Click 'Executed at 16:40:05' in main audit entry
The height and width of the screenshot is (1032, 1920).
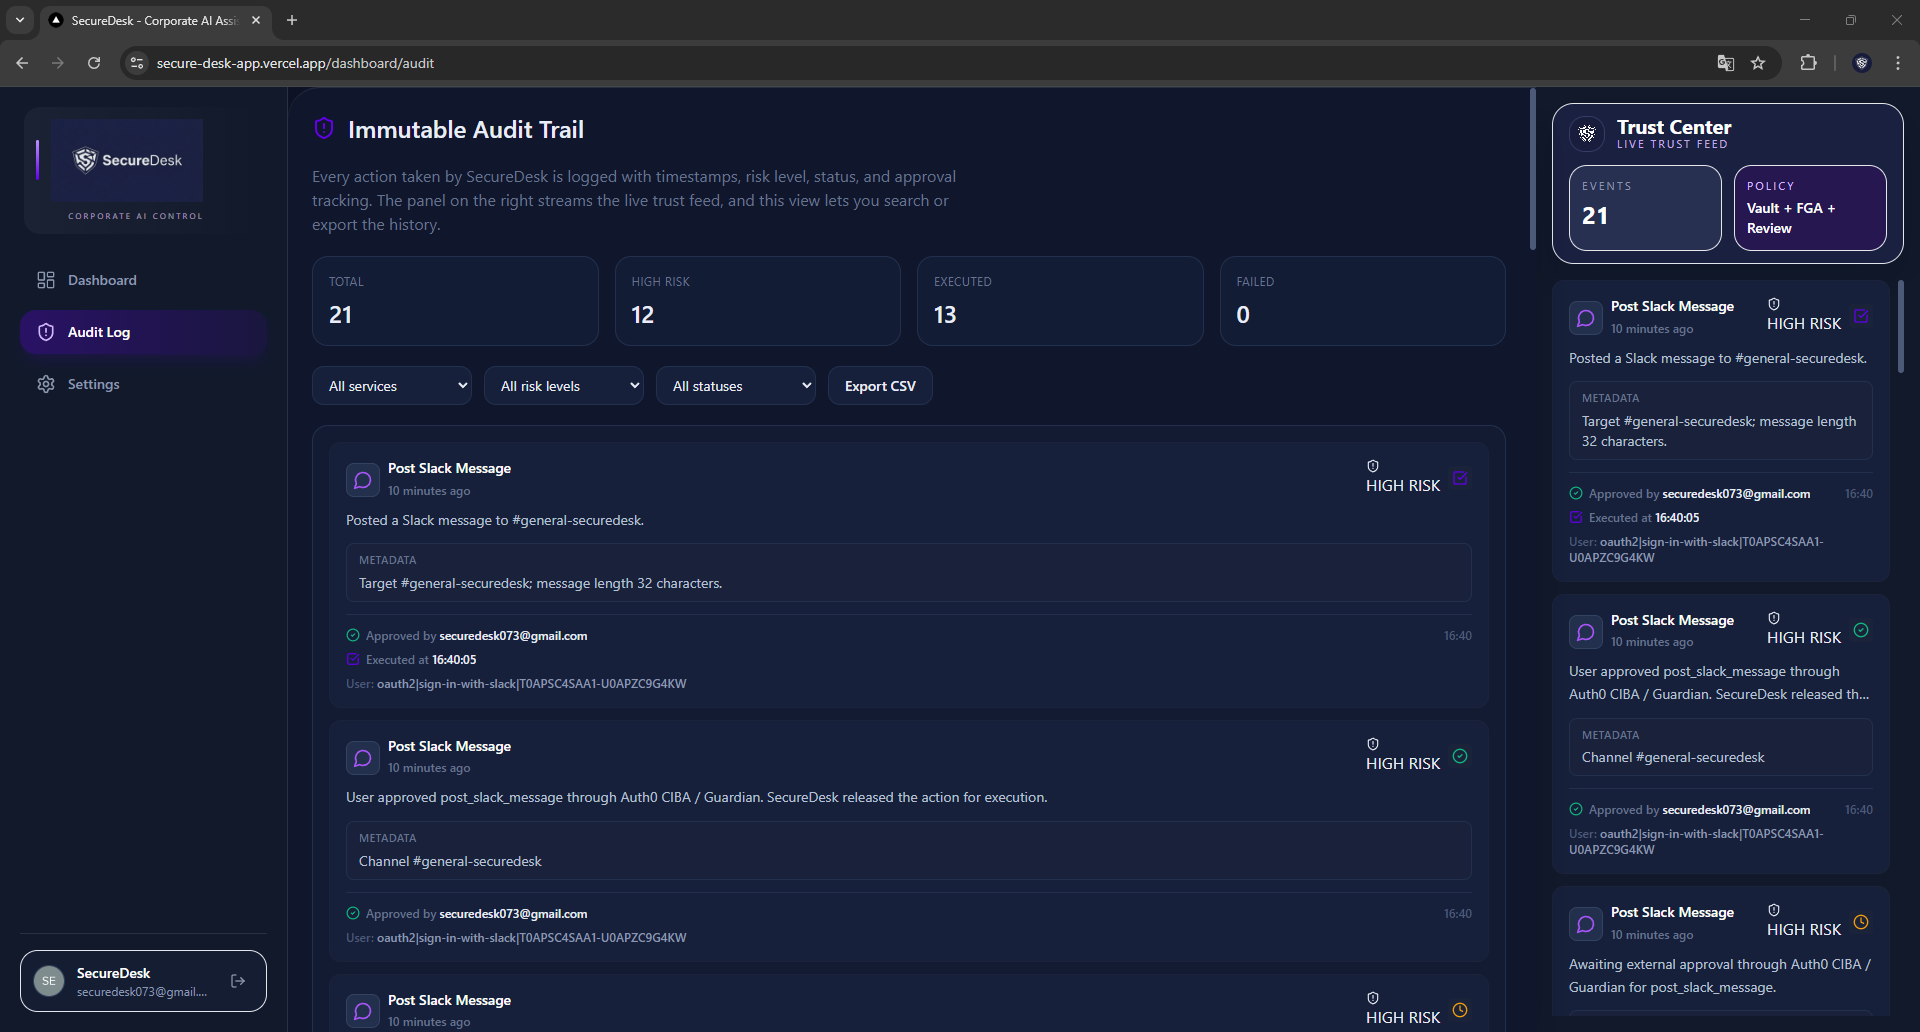pyautogui.click(x=421, y=660)
